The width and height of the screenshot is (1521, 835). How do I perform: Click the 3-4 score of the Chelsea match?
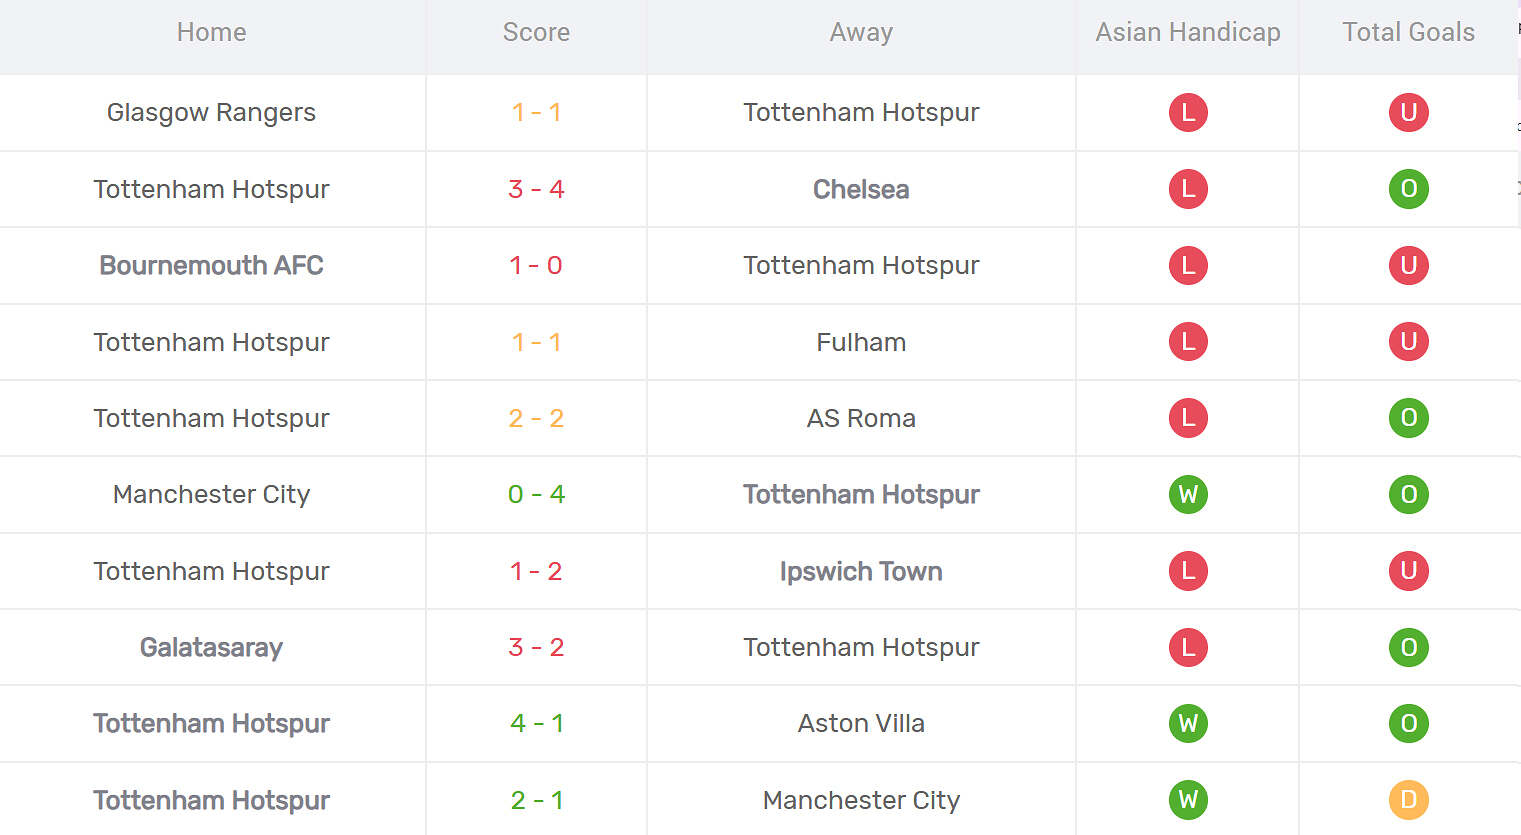[536, 189]
